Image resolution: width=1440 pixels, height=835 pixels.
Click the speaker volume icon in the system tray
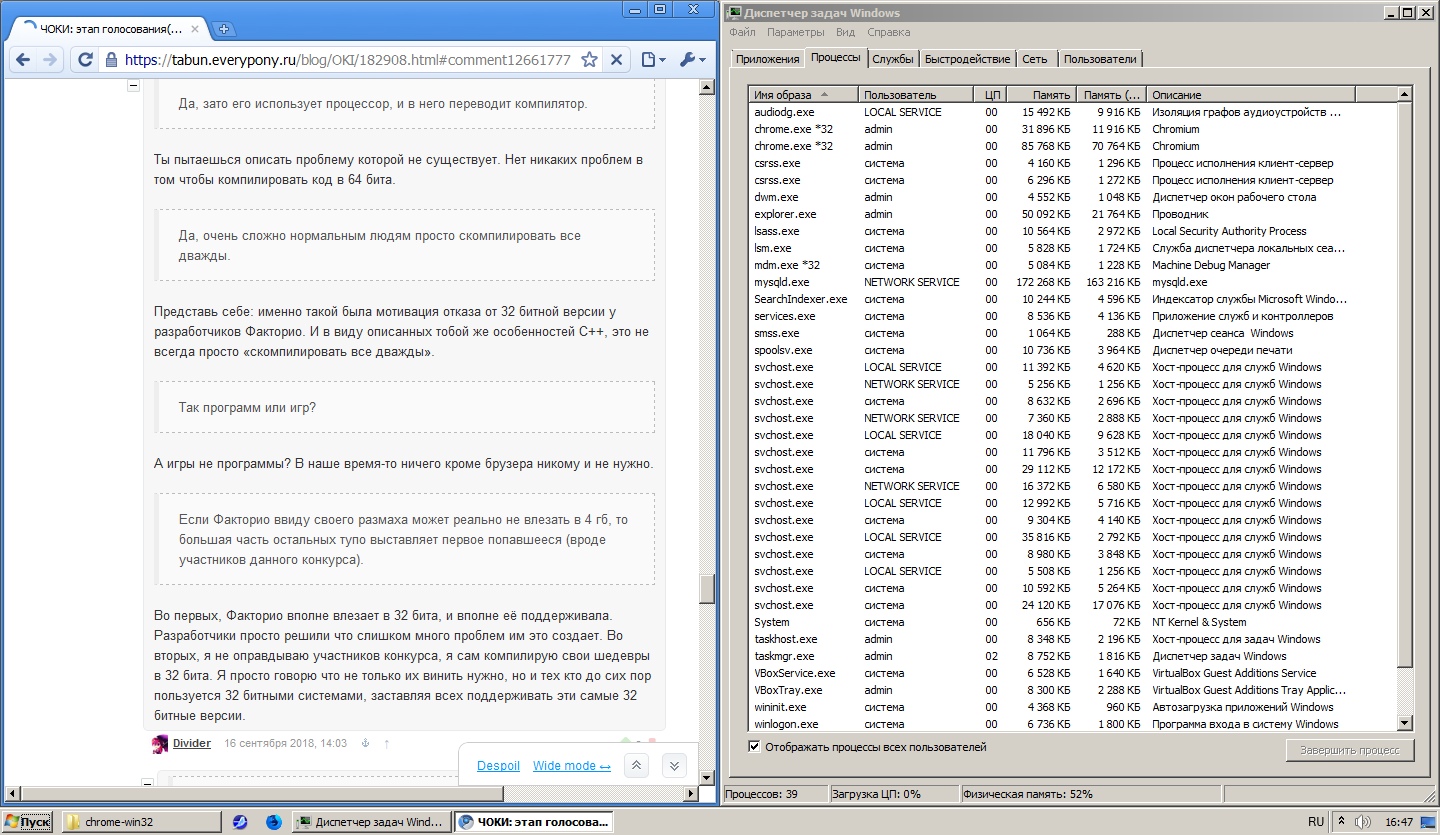point(1362,822)
